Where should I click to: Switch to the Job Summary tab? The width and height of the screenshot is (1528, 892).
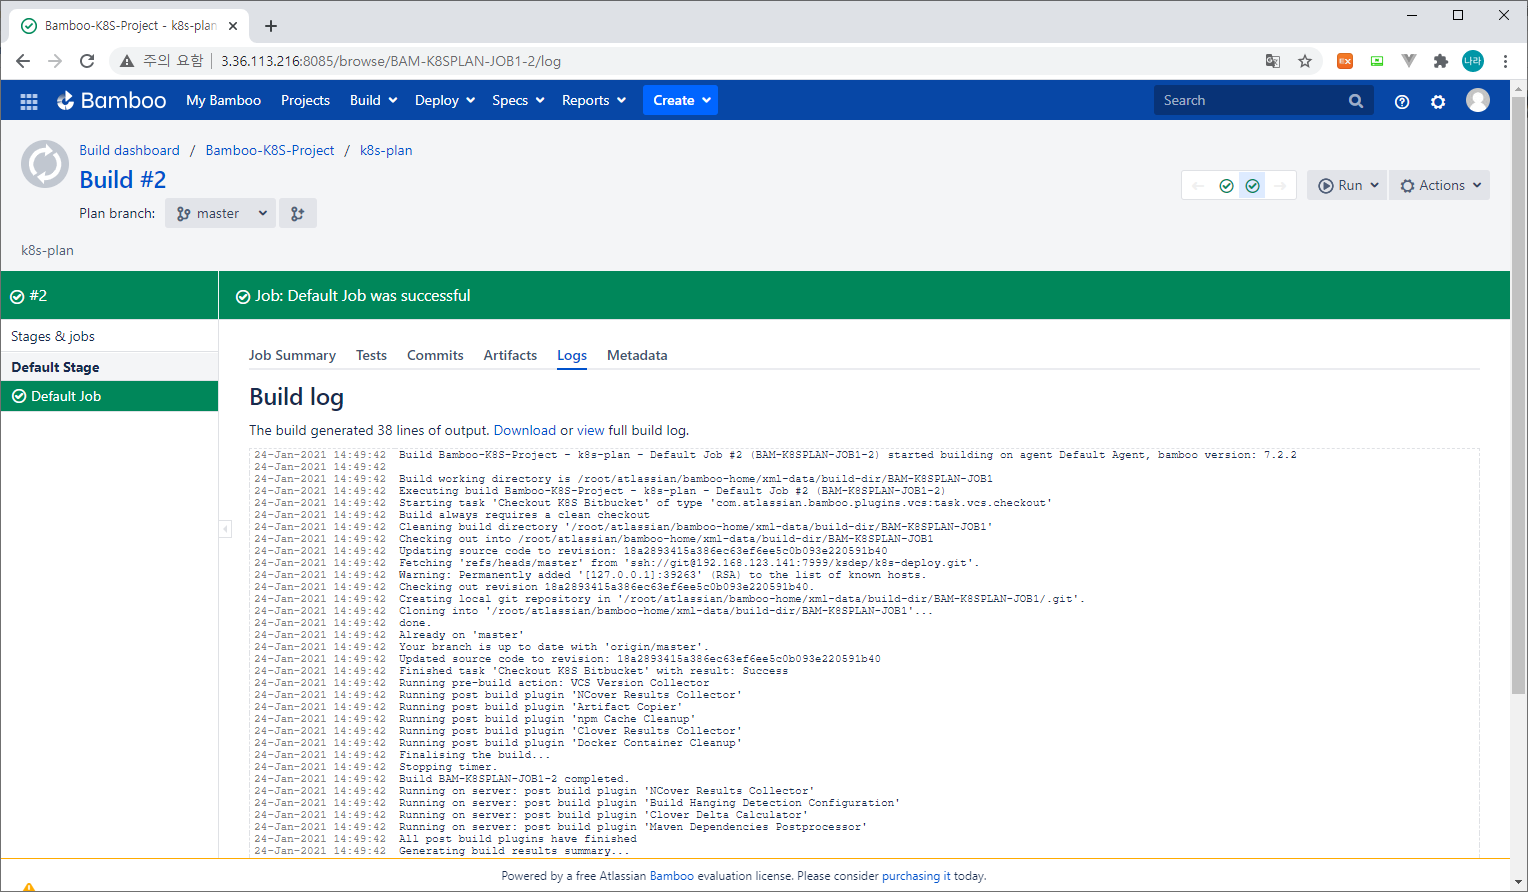292,355
